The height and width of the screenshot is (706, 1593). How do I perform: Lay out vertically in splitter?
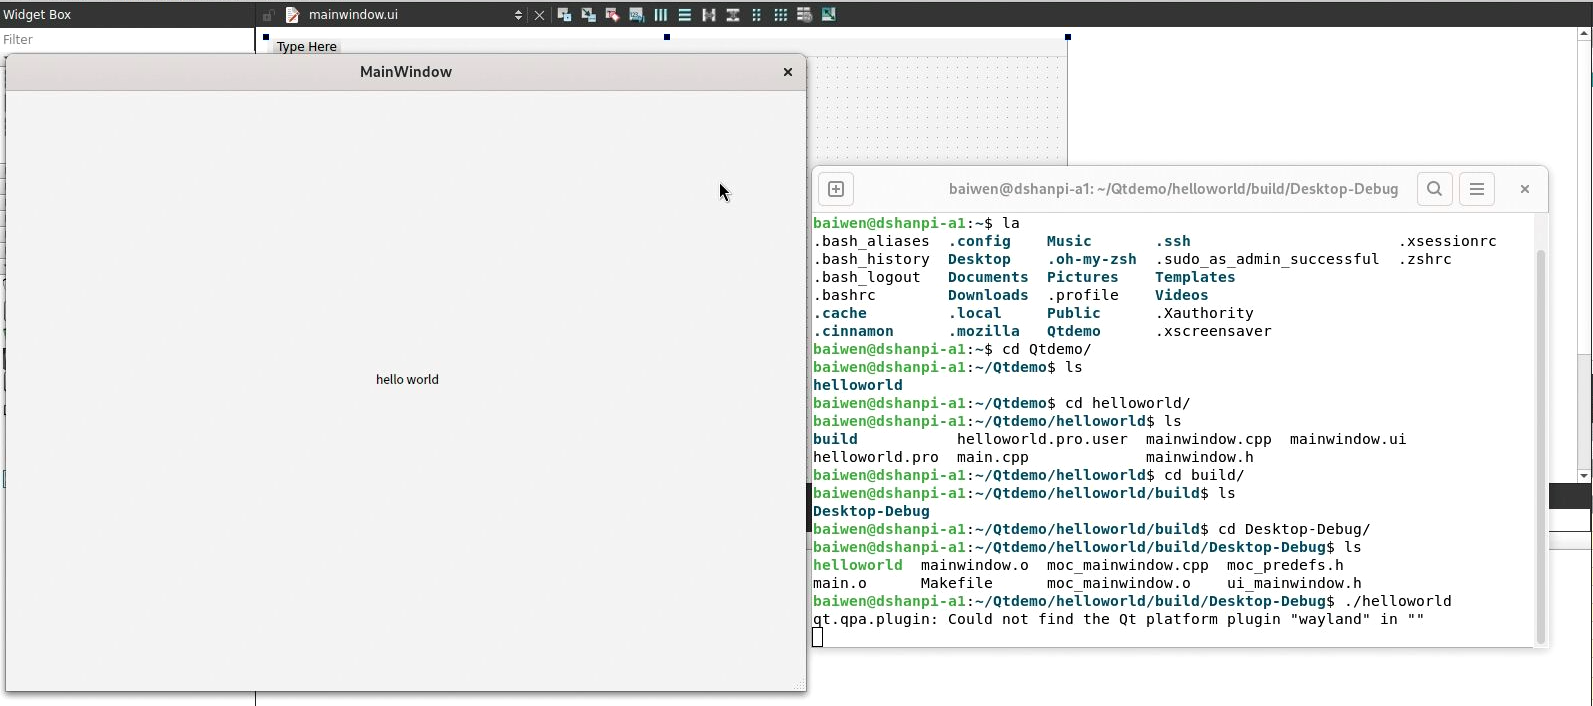point(733,15)
